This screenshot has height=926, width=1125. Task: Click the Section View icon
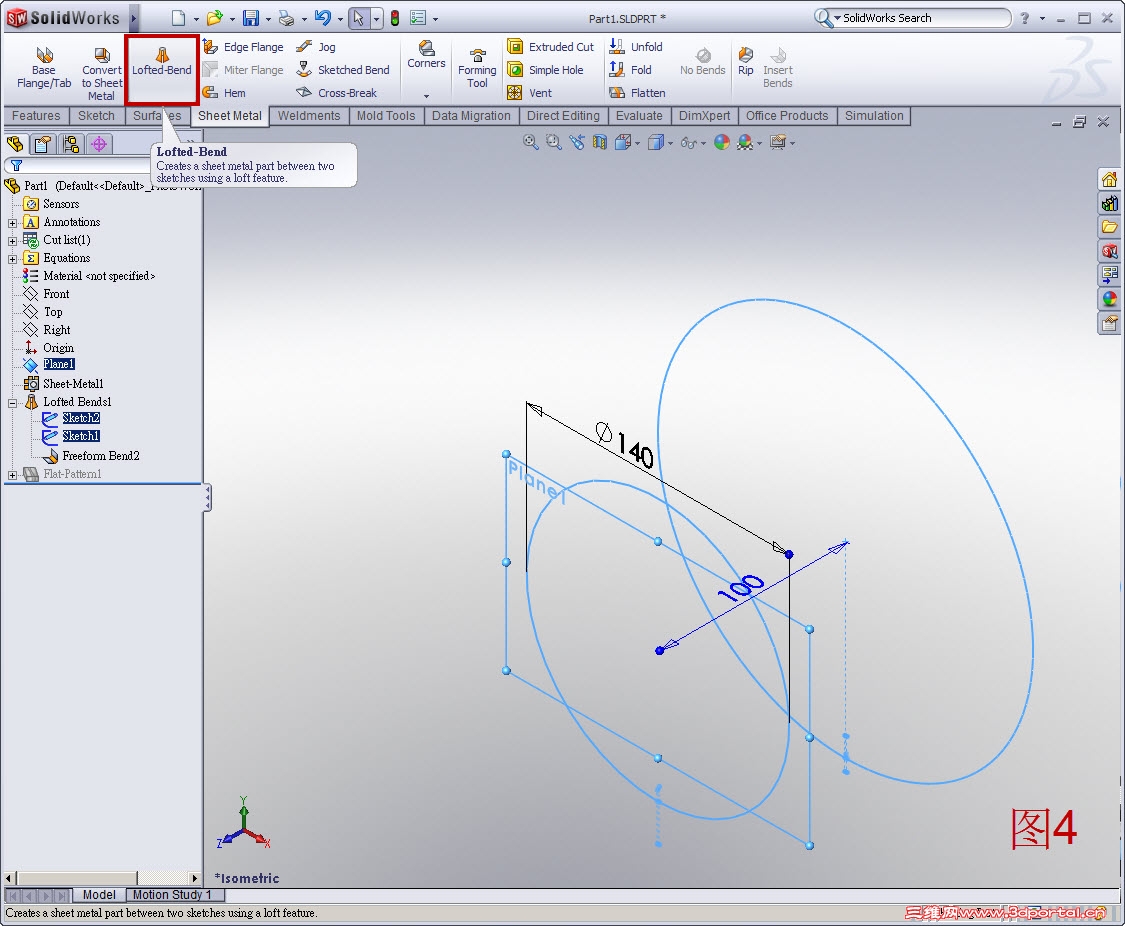pos(600,142)
